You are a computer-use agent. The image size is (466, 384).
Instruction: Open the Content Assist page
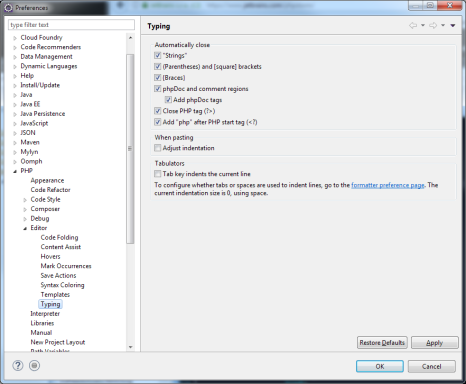tap(61, 247)
